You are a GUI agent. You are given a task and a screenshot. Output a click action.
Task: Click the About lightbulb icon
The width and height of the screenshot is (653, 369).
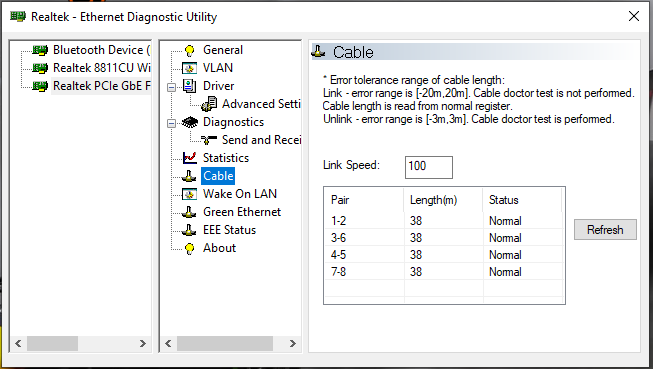189,248
